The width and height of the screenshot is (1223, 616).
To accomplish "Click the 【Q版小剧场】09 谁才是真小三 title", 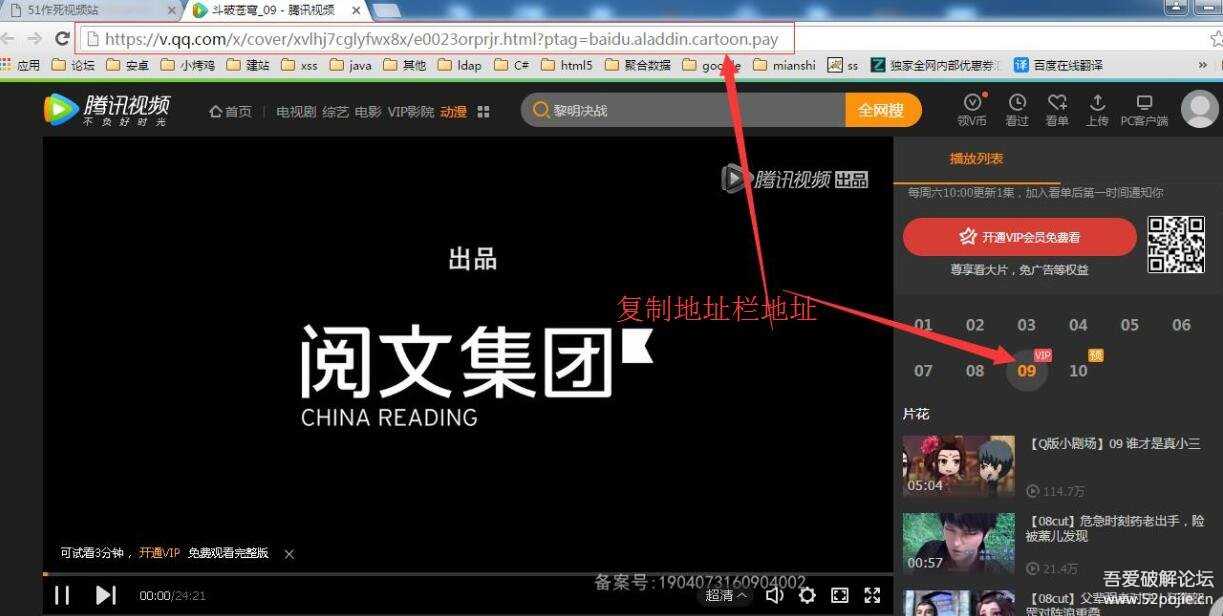I will pos(1113,444).
